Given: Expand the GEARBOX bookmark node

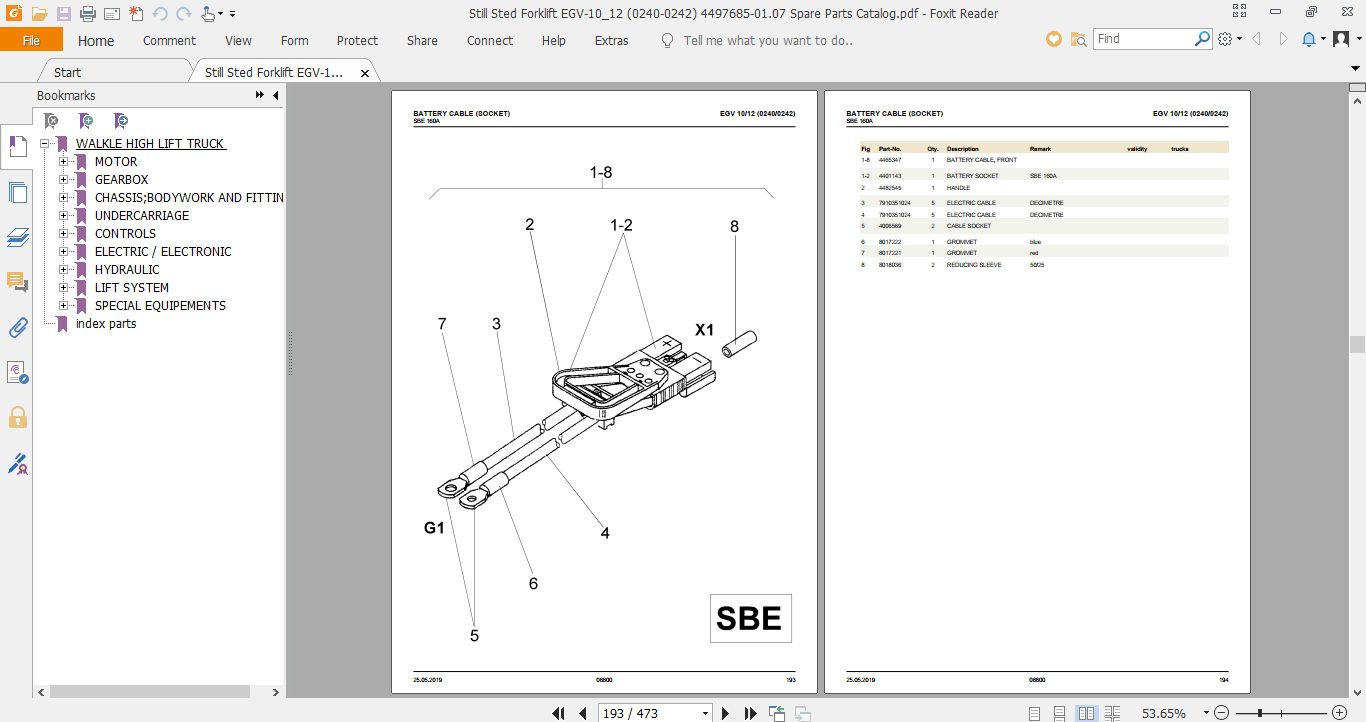Looking at the screenshot, I should [x=64, y=180].
